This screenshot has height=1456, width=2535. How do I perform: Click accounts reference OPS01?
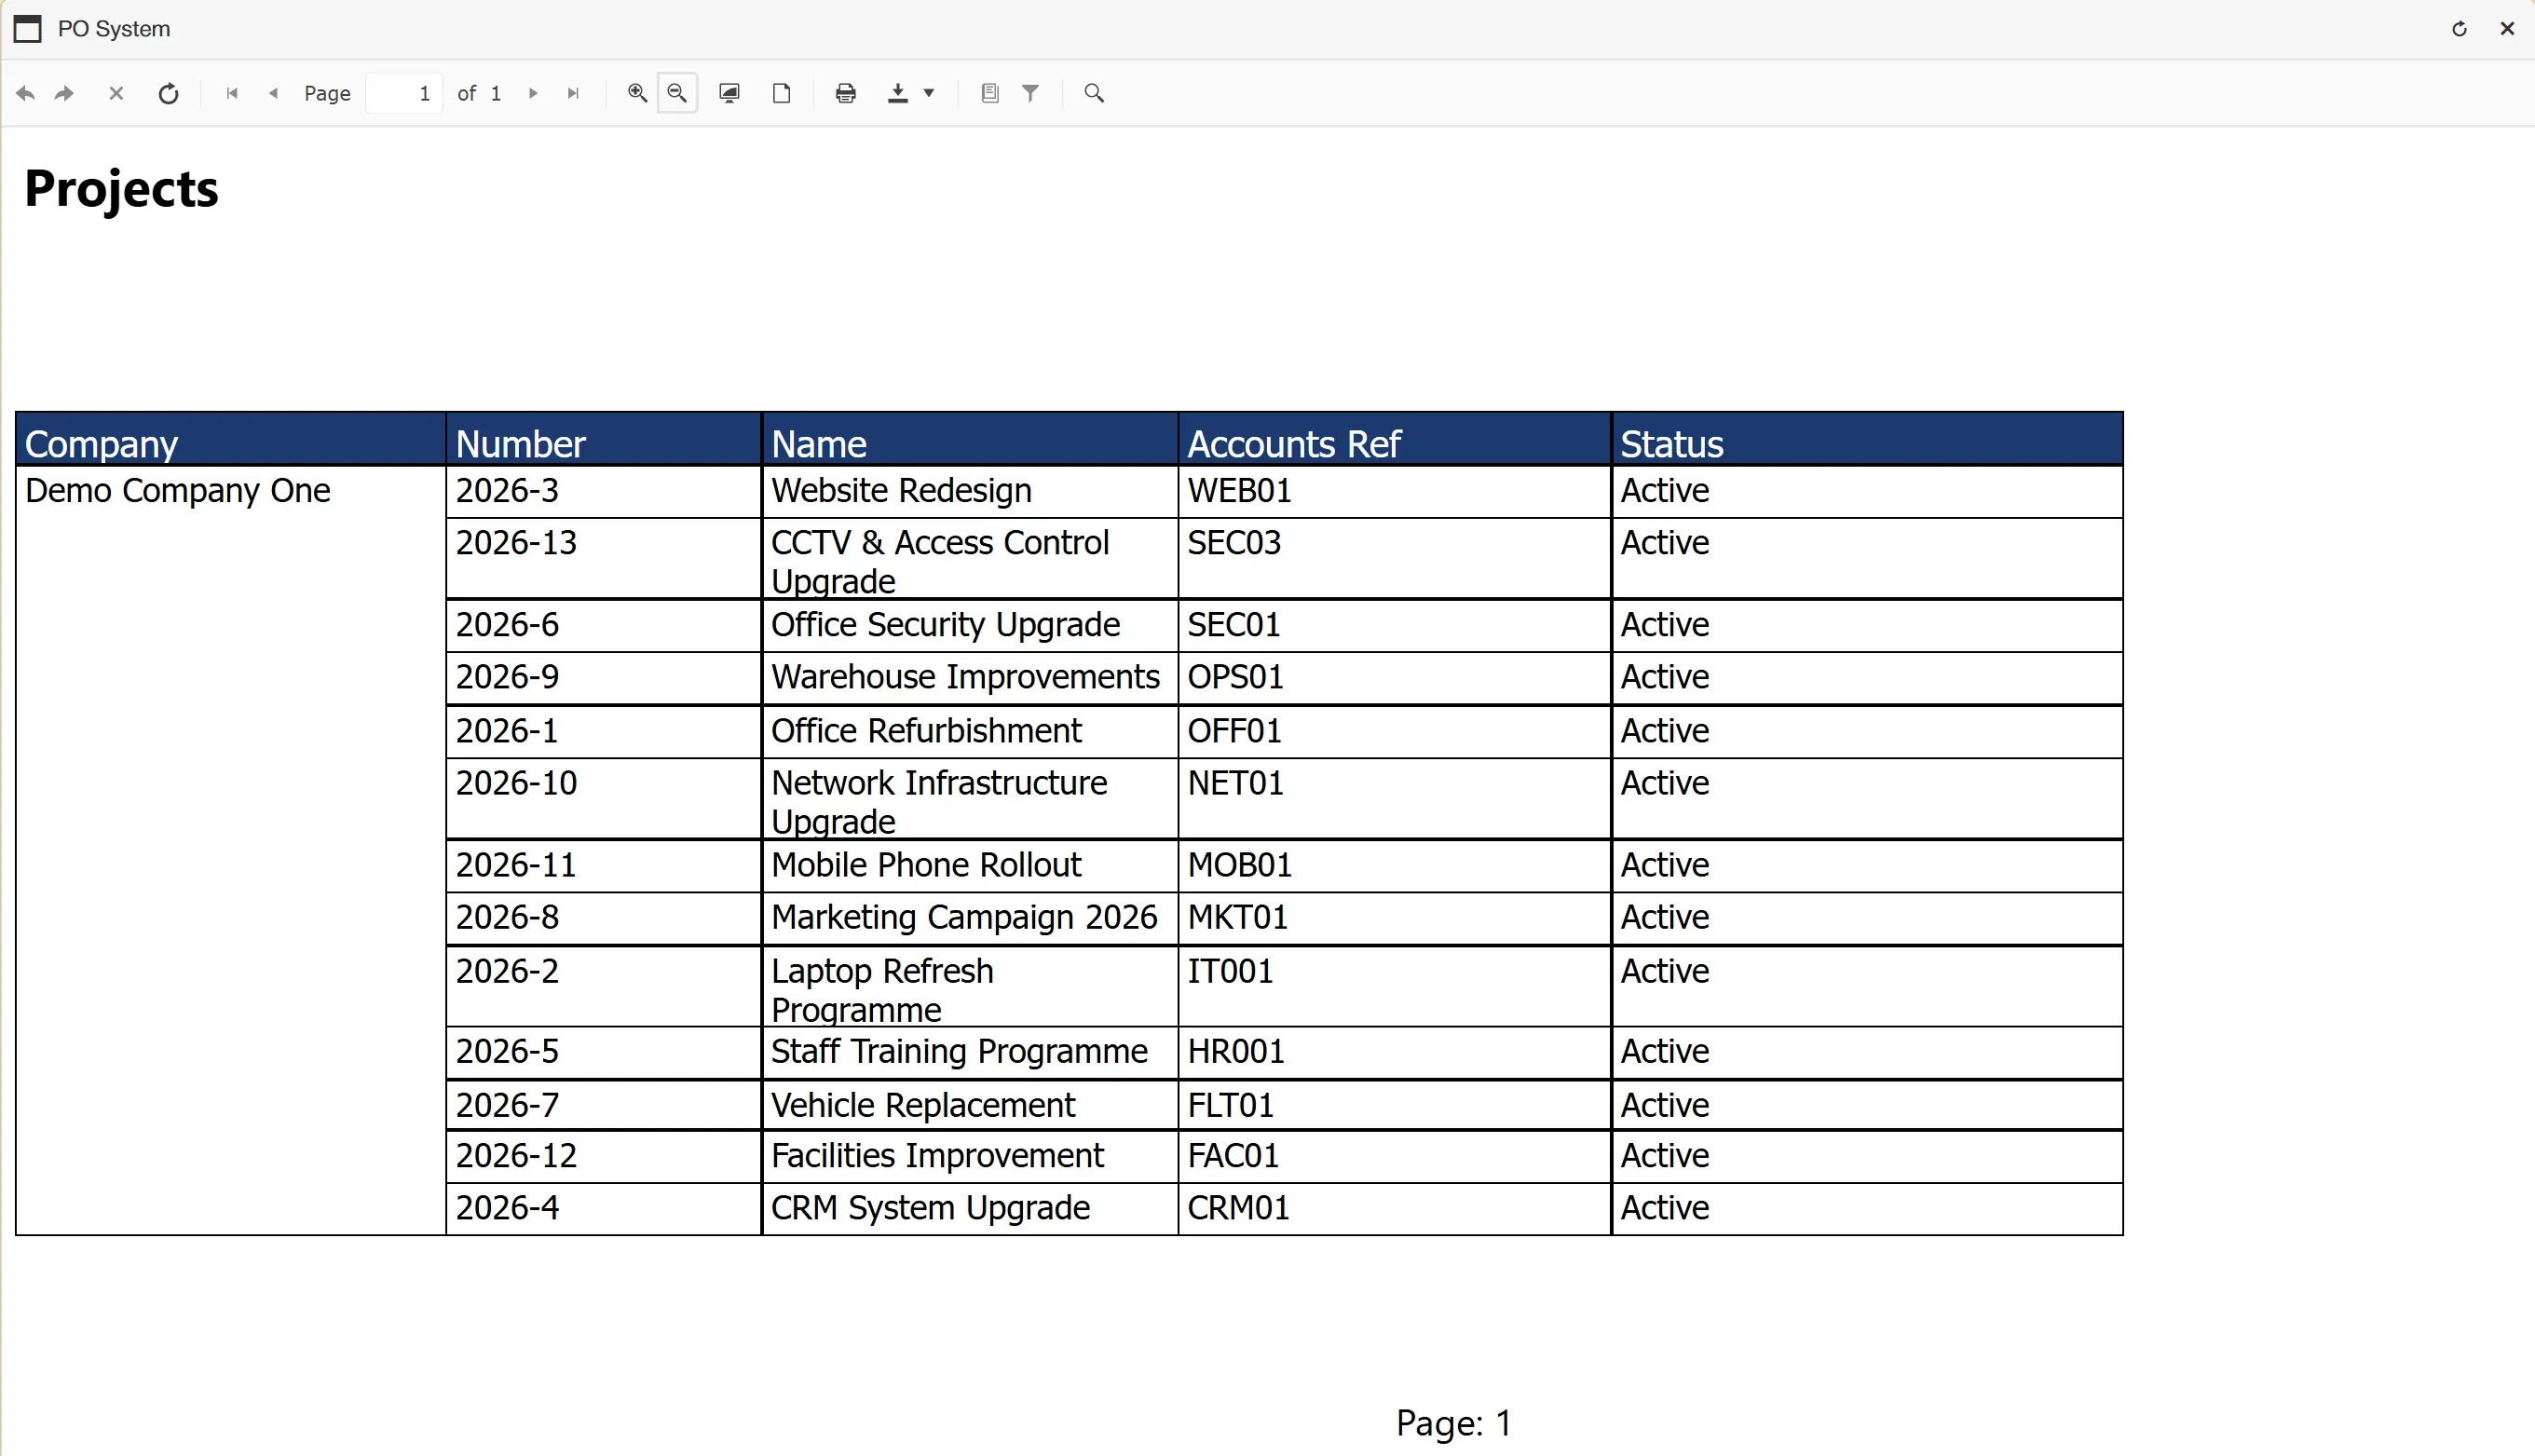point(1235,677)
